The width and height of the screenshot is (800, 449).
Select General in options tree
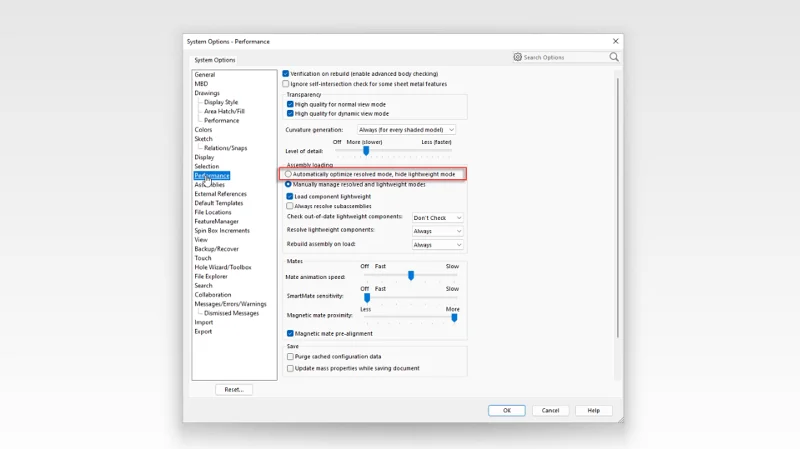pos(205,74)
